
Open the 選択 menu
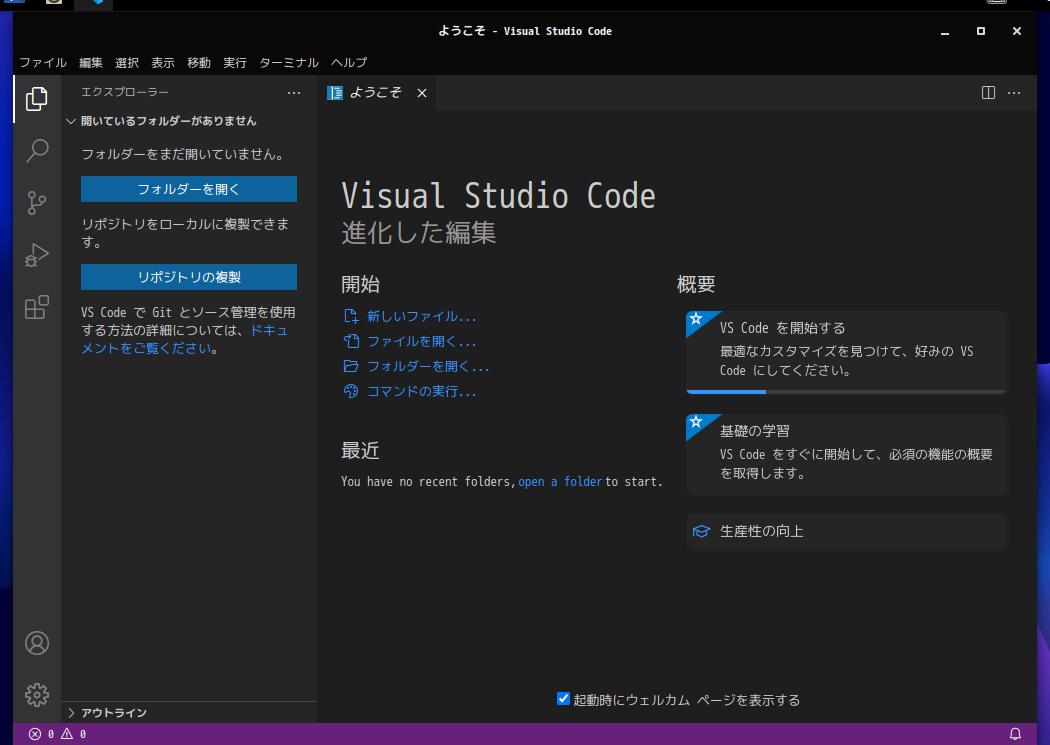pos(127,62)
